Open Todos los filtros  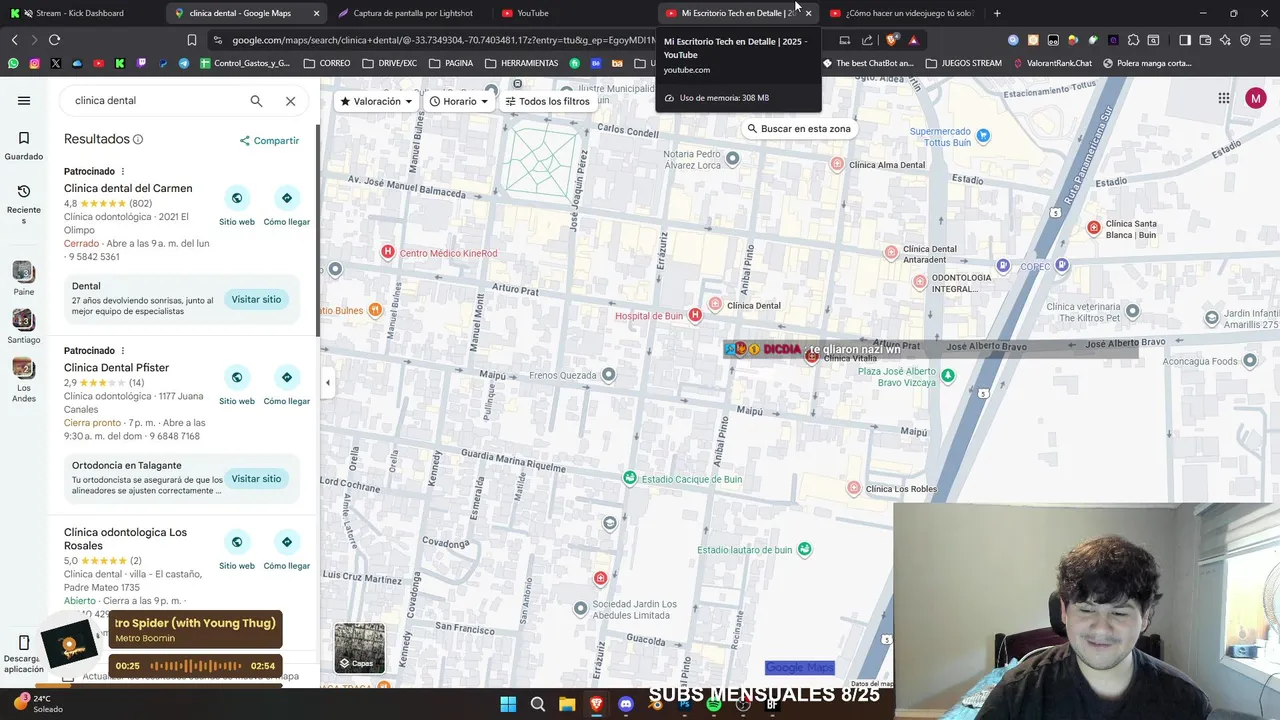point(547,101)
